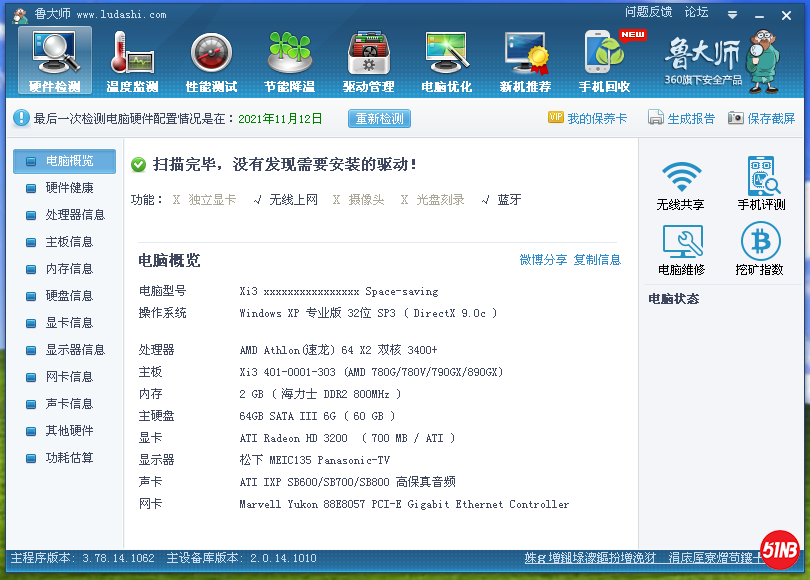
Task: Open title bar dropdown menu arrow
Action: click(x=733, y=16)
